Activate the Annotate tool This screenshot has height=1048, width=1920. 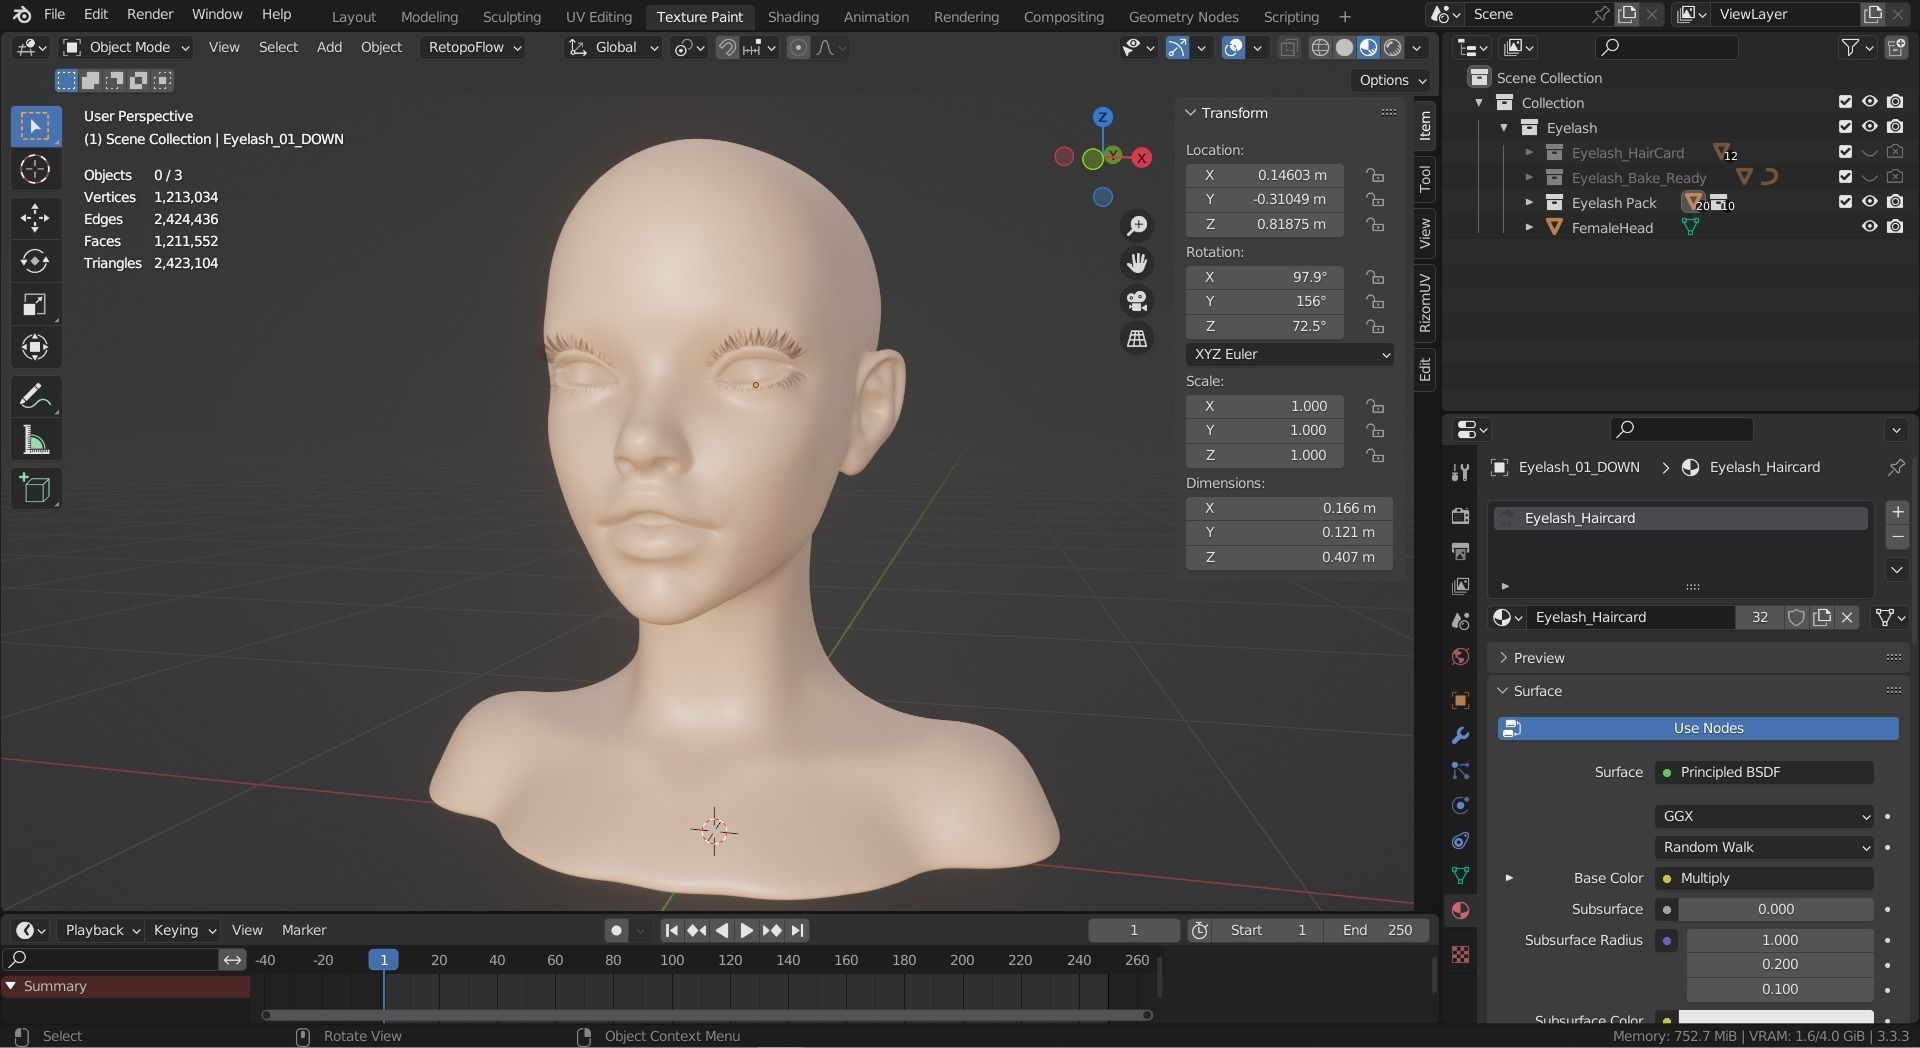35,397
